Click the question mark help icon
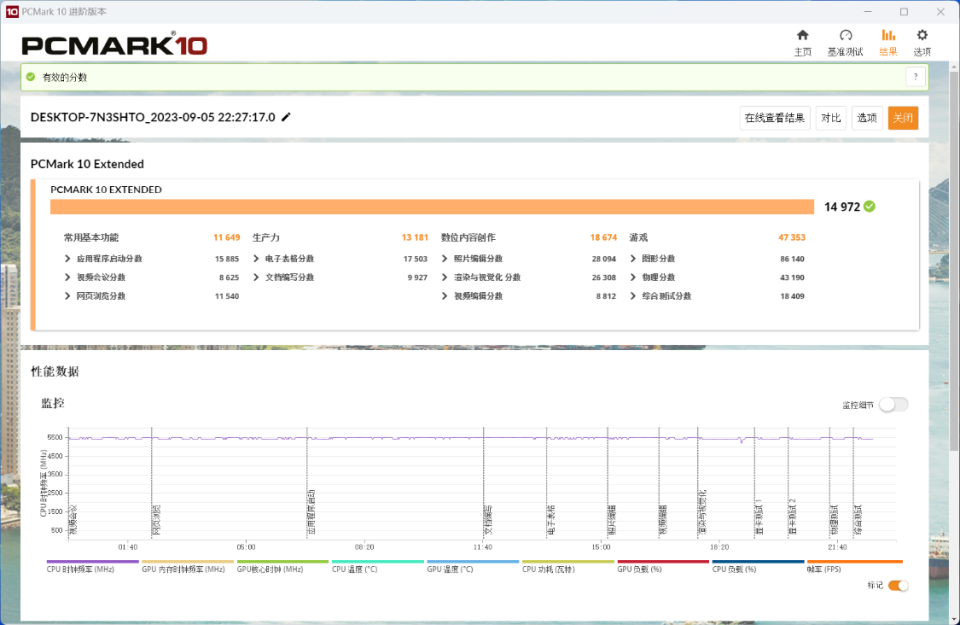 [915, 77]
